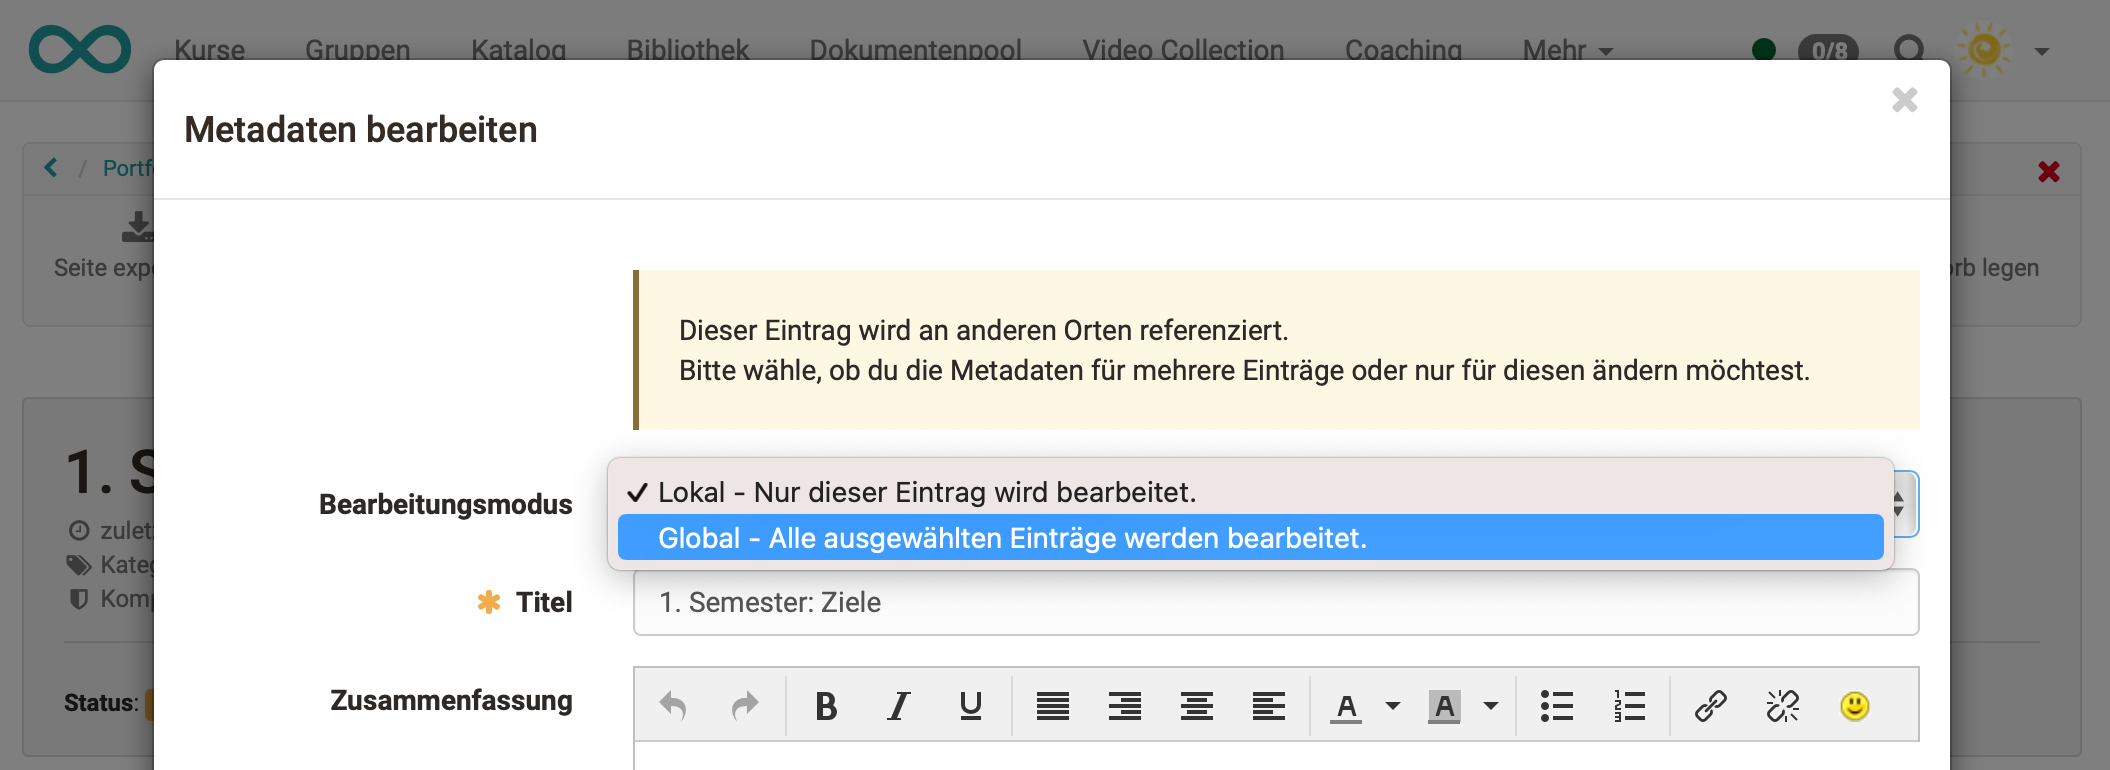Open the user menu caret

[x=2042, y=51]
